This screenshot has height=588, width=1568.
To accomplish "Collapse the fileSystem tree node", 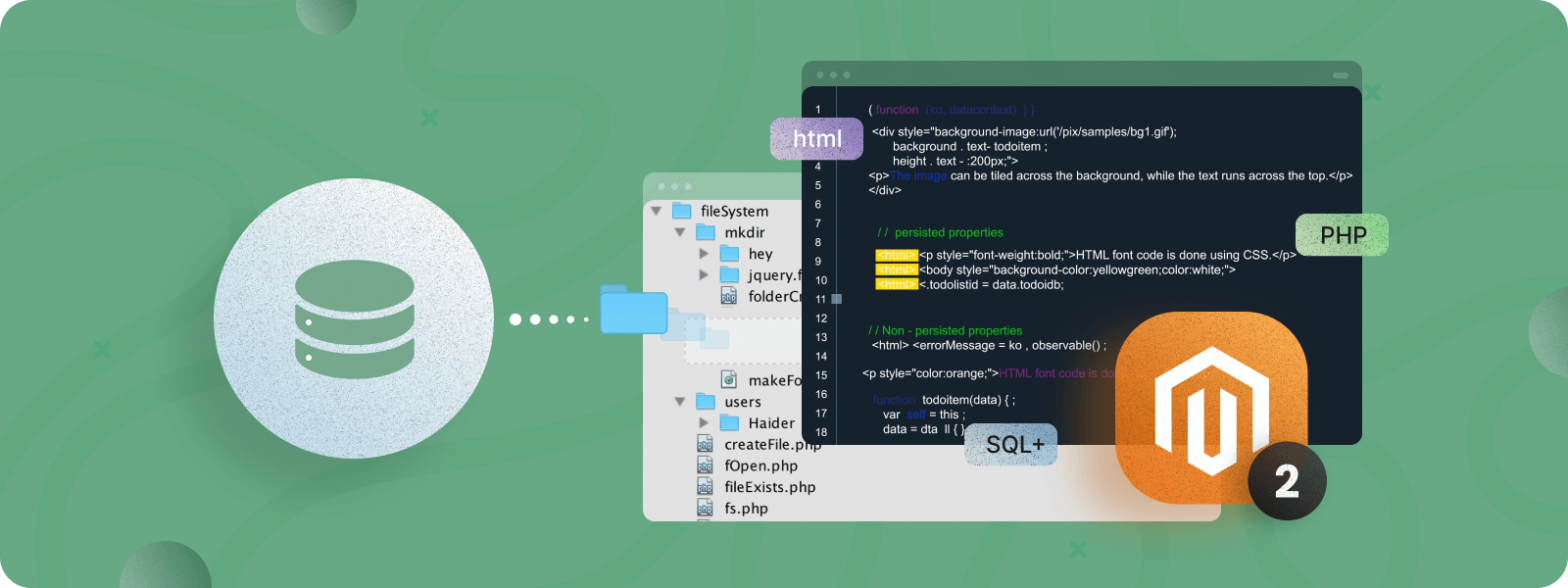I will pyautogui.click(x=656, y=211).
